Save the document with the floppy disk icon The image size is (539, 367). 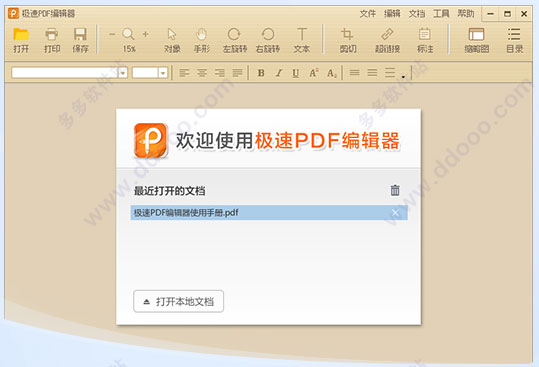[x=80, y=40]
